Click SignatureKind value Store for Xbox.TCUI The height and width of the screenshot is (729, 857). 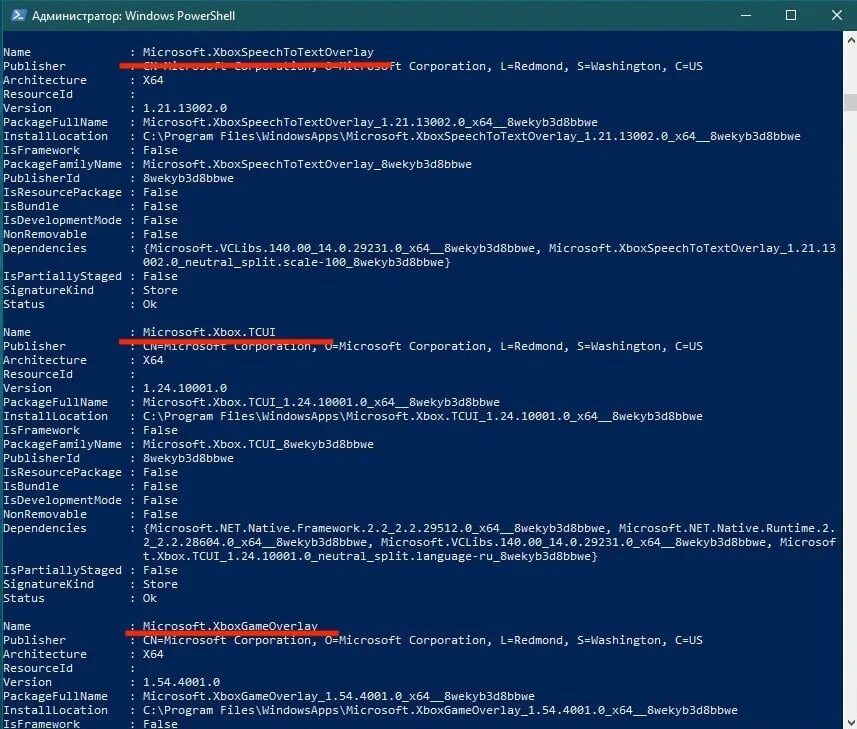[160, 584]
